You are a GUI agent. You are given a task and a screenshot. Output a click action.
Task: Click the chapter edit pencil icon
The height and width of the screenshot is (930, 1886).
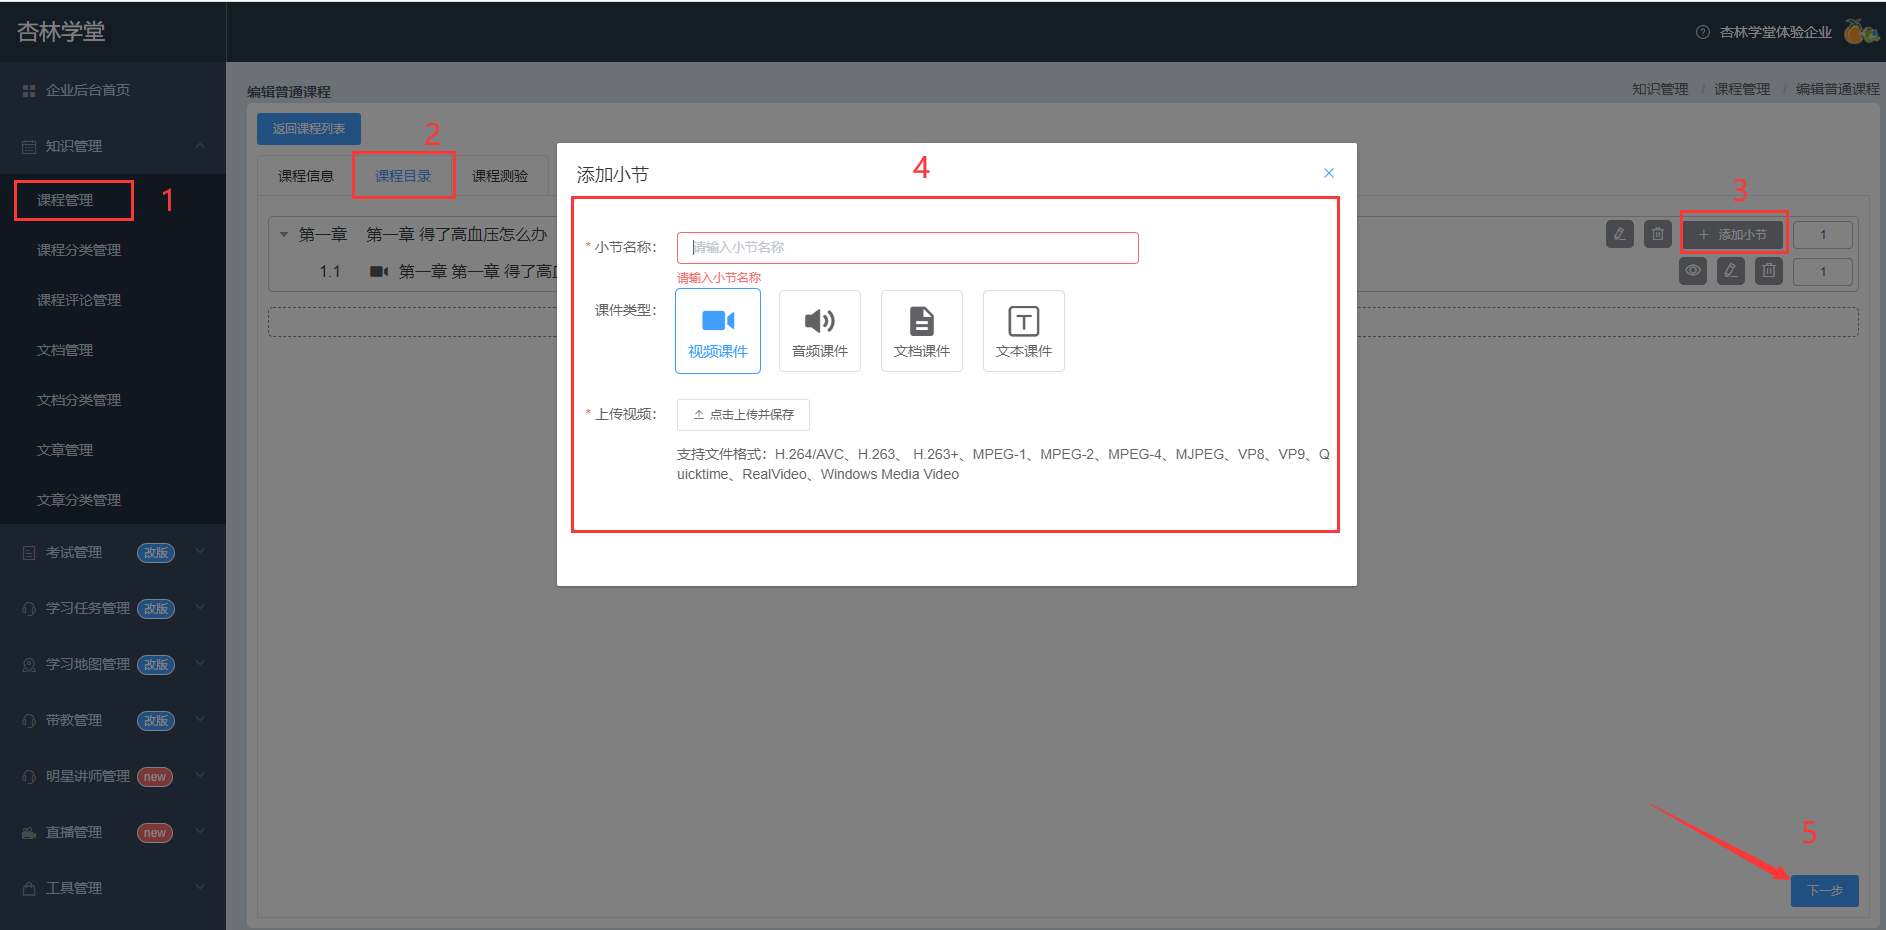(x=1620, y=234)
